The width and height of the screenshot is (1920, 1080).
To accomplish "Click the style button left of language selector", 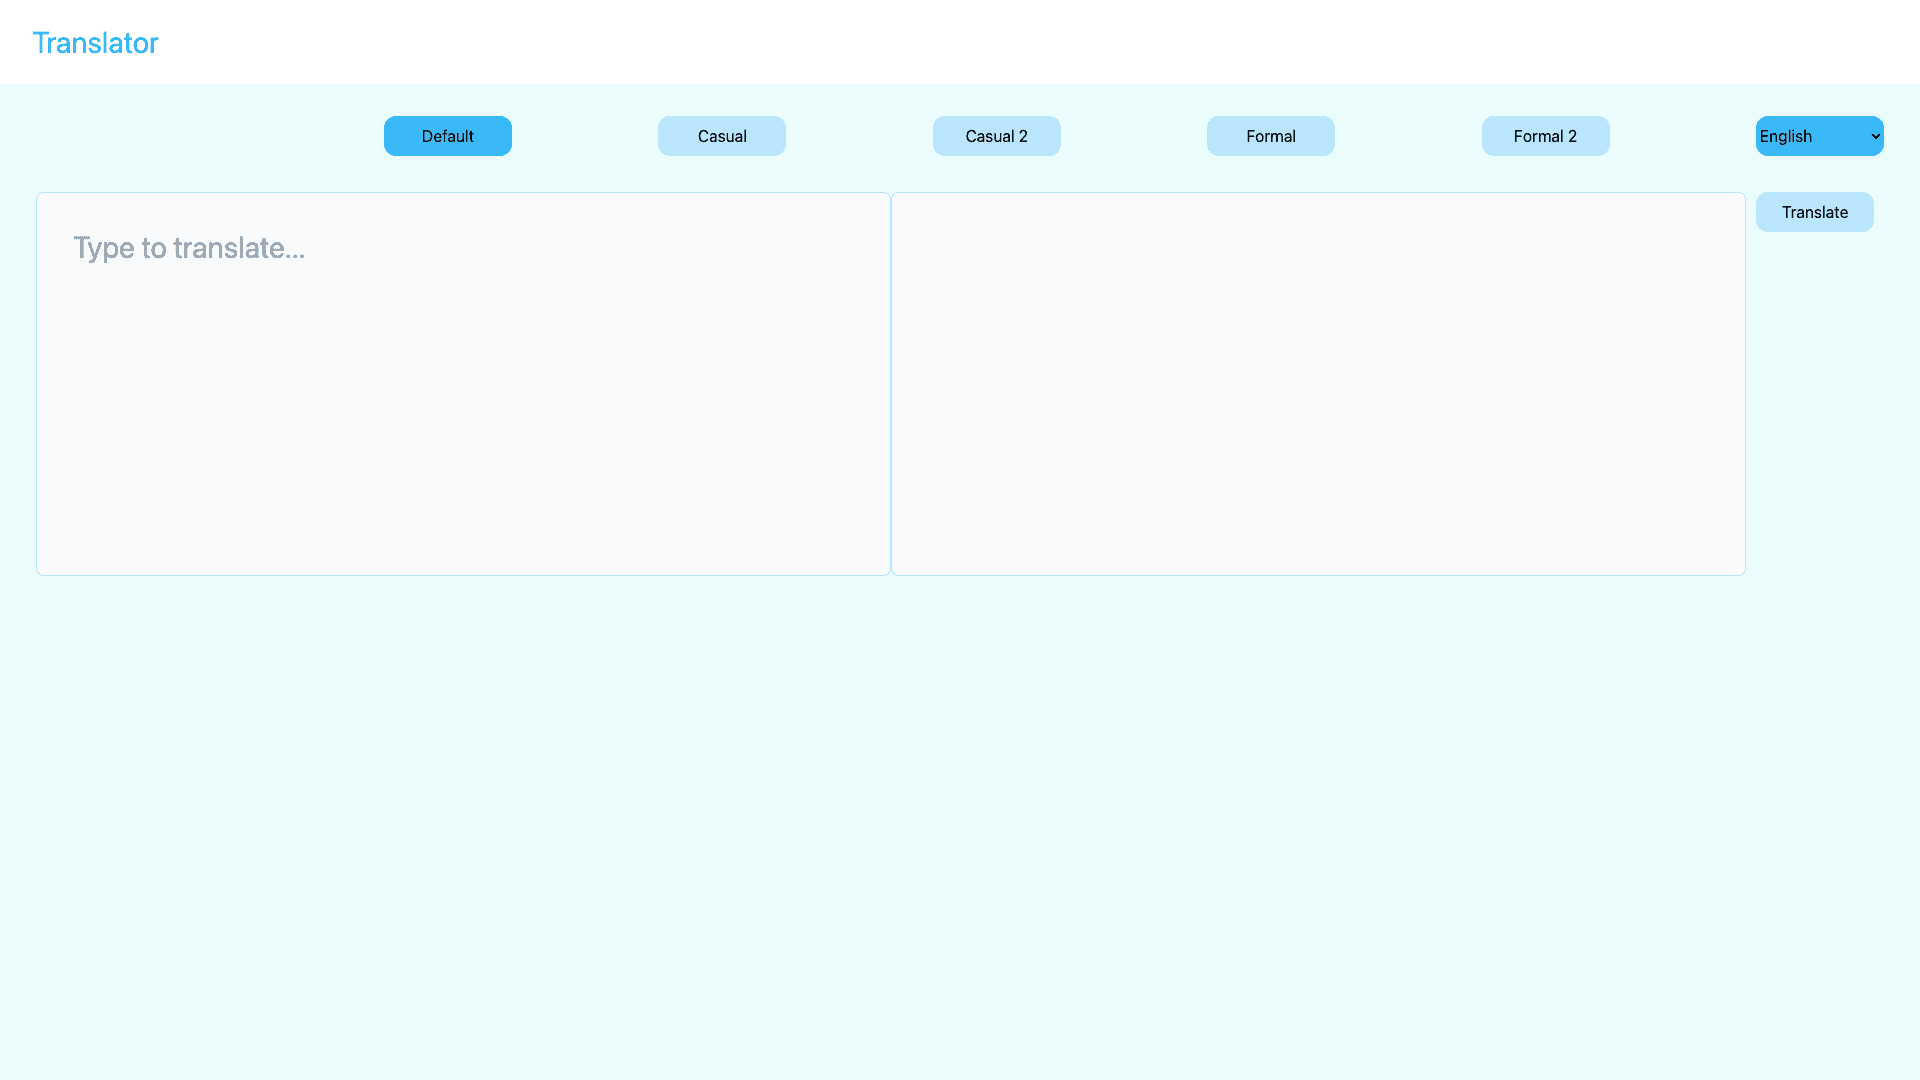I will click(x=1545, y=136).
